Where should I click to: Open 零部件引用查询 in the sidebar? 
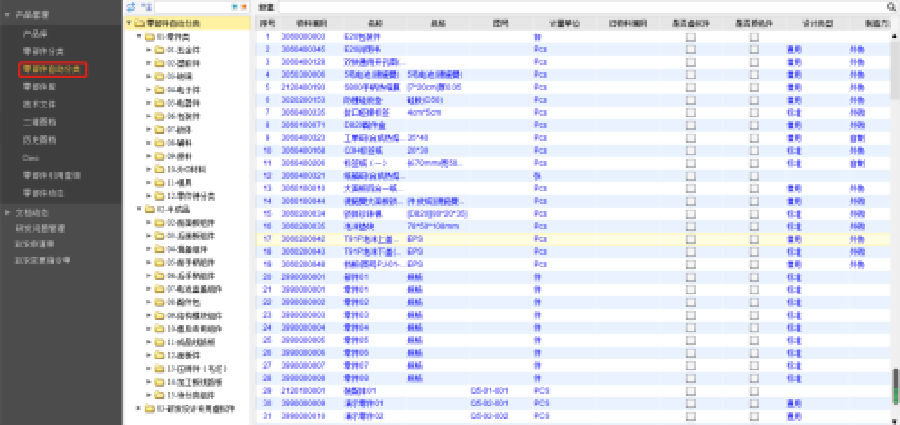pyautogui.click(x=51, y=175)
